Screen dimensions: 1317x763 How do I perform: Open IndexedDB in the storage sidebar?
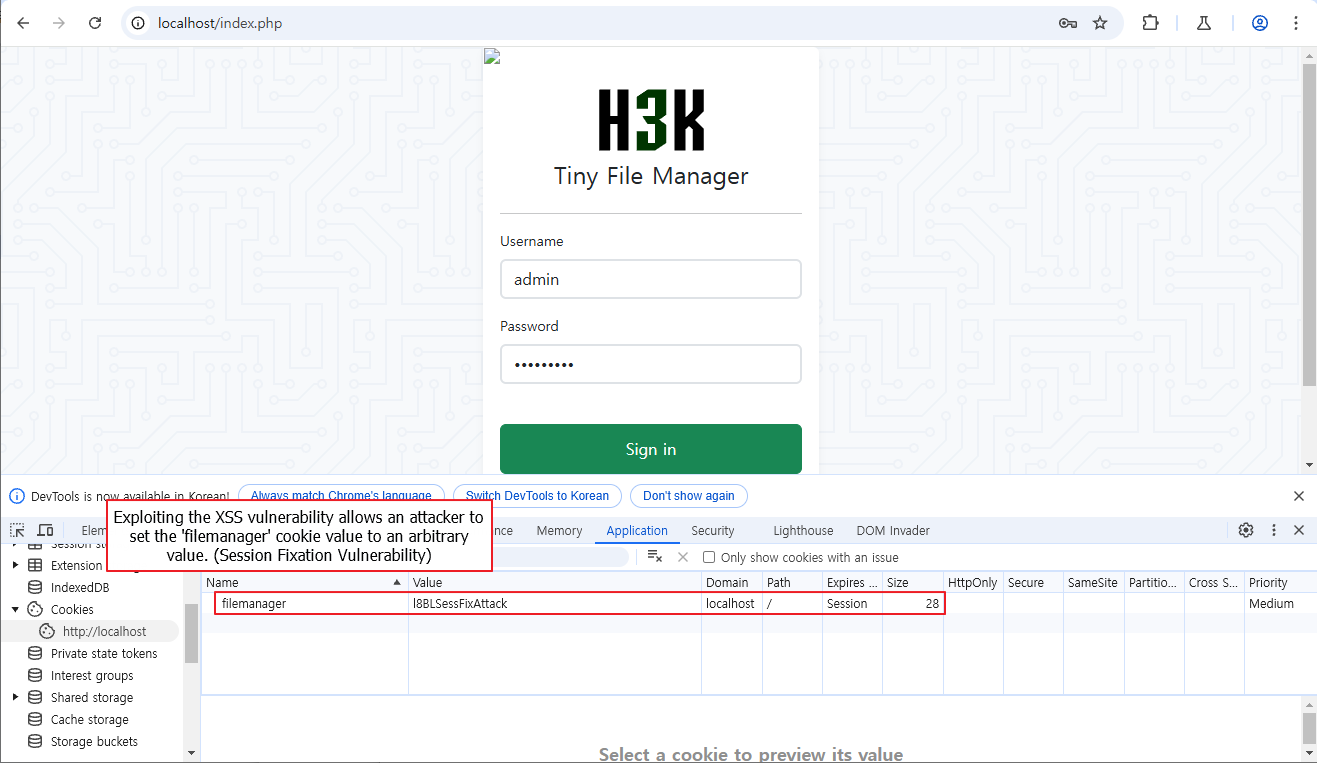[80, 587]
